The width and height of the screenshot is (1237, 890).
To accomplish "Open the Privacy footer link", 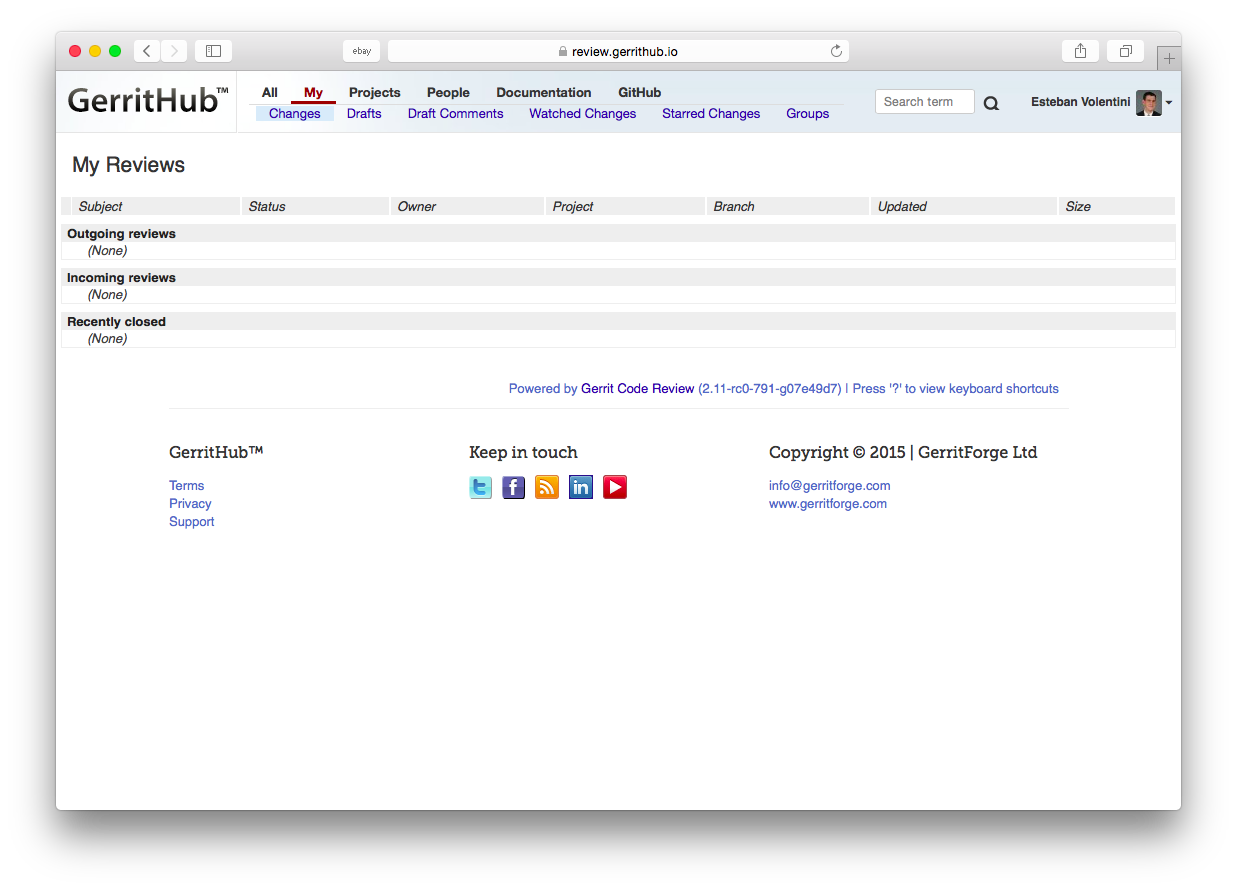I will click(190, 504).
